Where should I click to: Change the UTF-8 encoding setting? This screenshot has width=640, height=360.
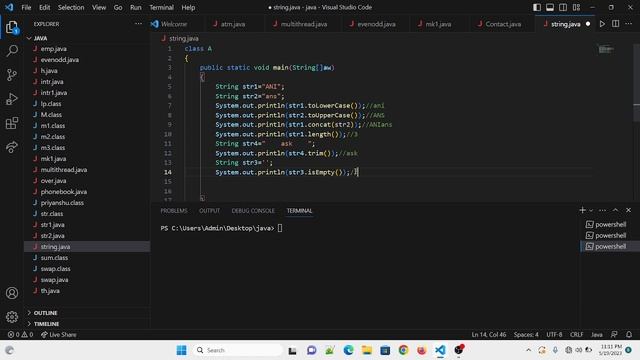pyautogui.click(x=554, y=335)
